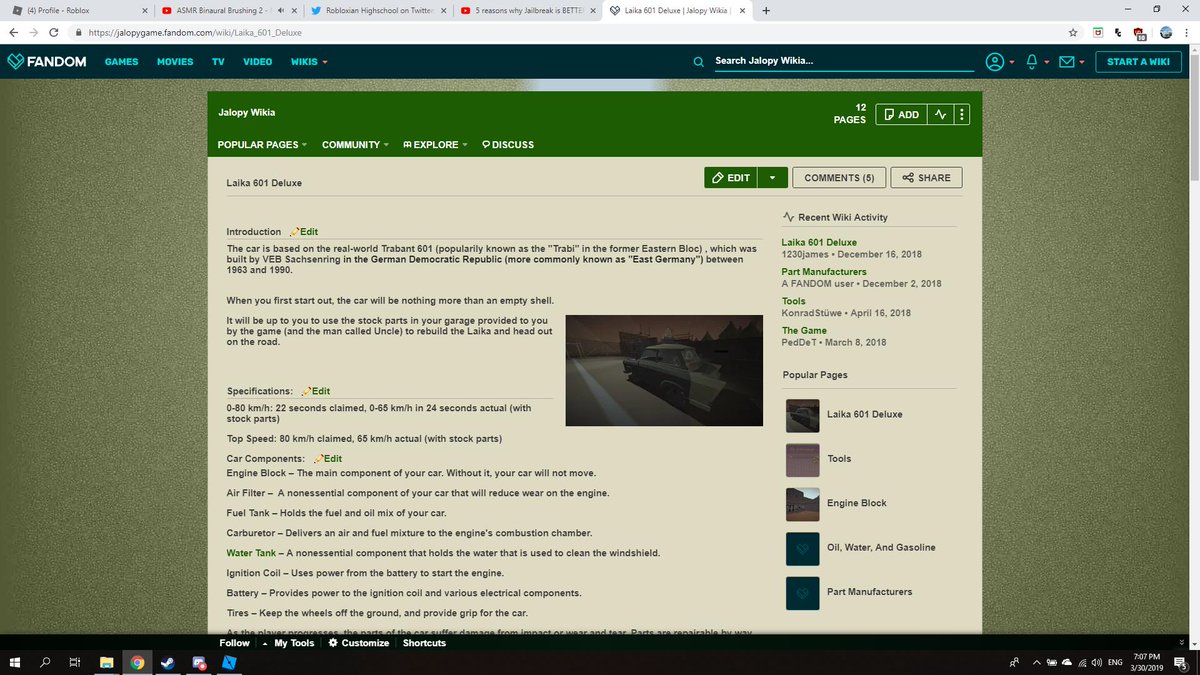Click the SHARE button
This screenshot has height=675, width=1200.
coord(926,178)
